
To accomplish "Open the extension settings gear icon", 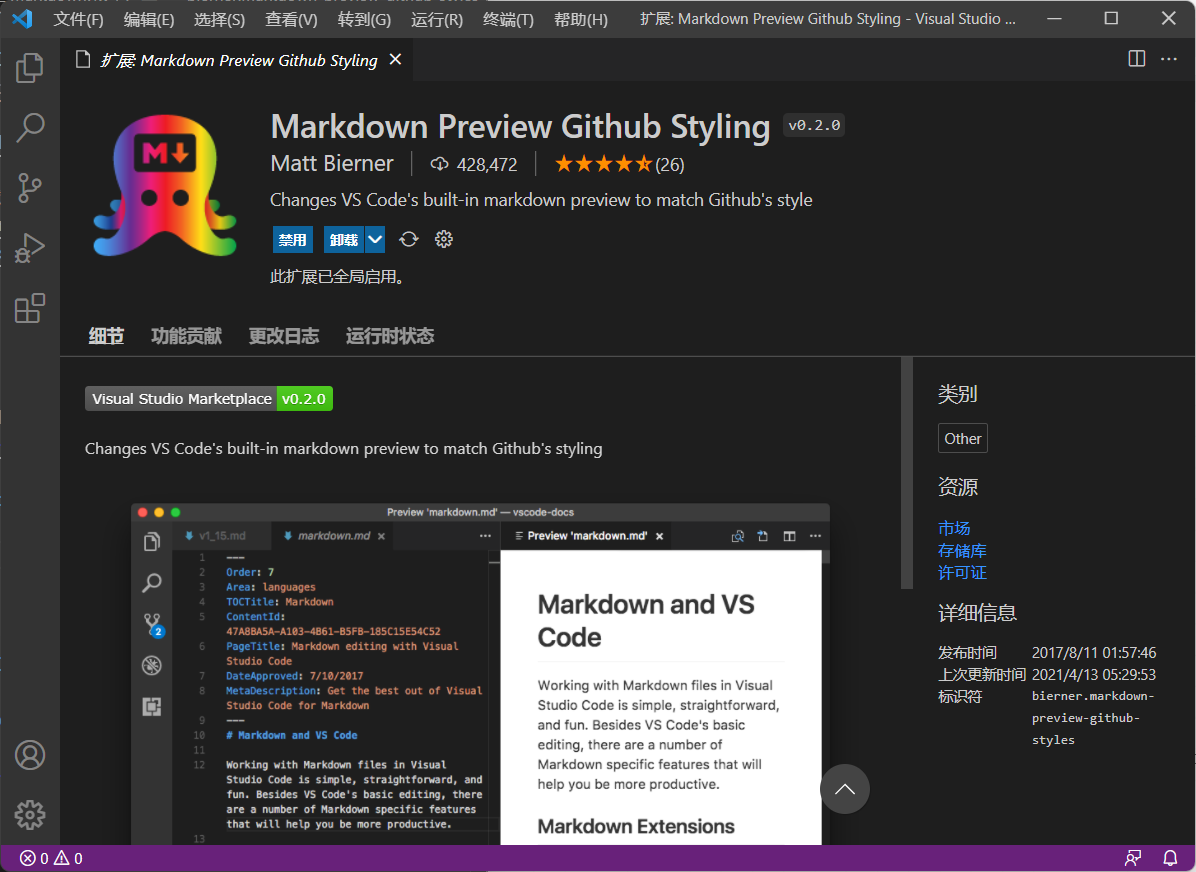I will coord(443,239).
